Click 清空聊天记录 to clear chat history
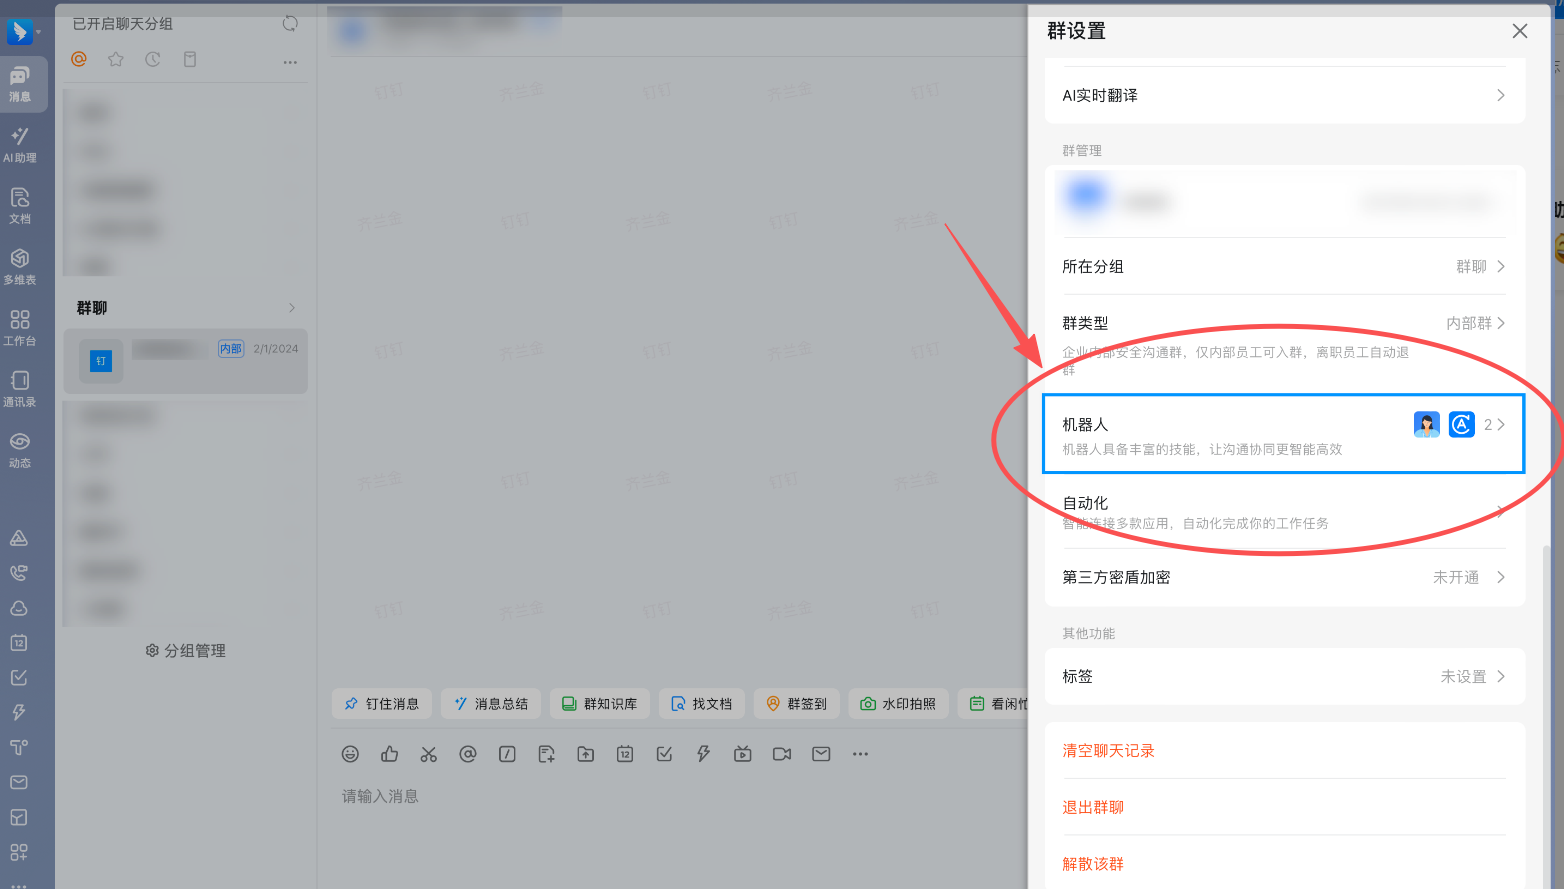 tap(1108, 750)
